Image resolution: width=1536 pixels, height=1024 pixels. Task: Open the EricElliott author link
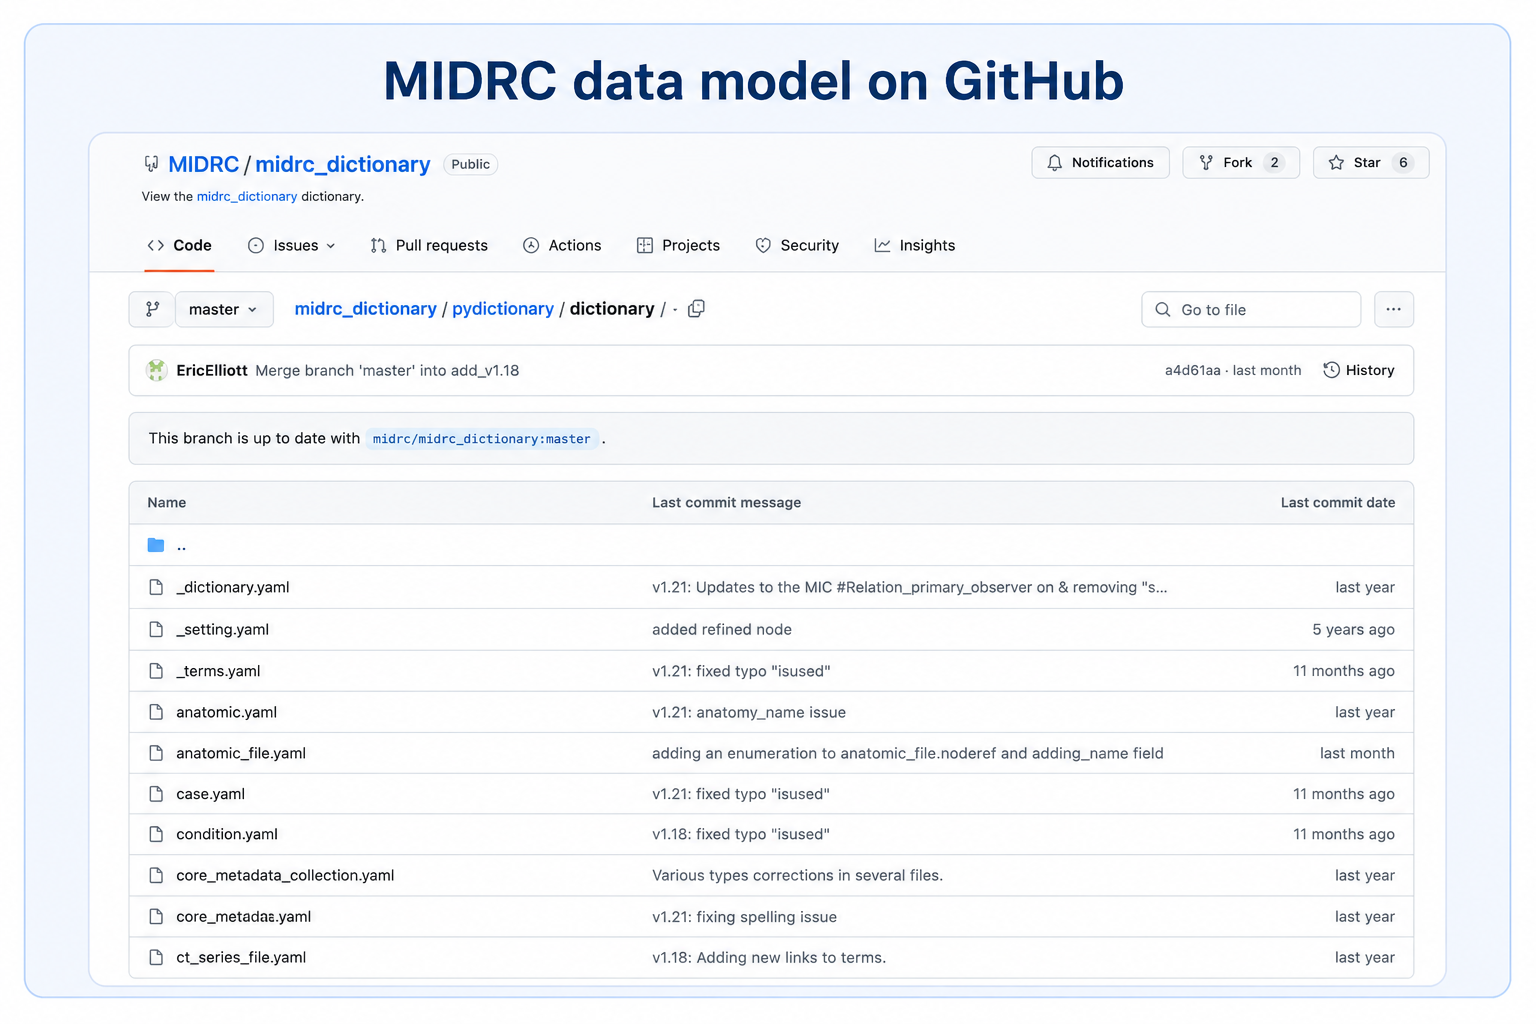pyautogui.click(x=212, y=370)
